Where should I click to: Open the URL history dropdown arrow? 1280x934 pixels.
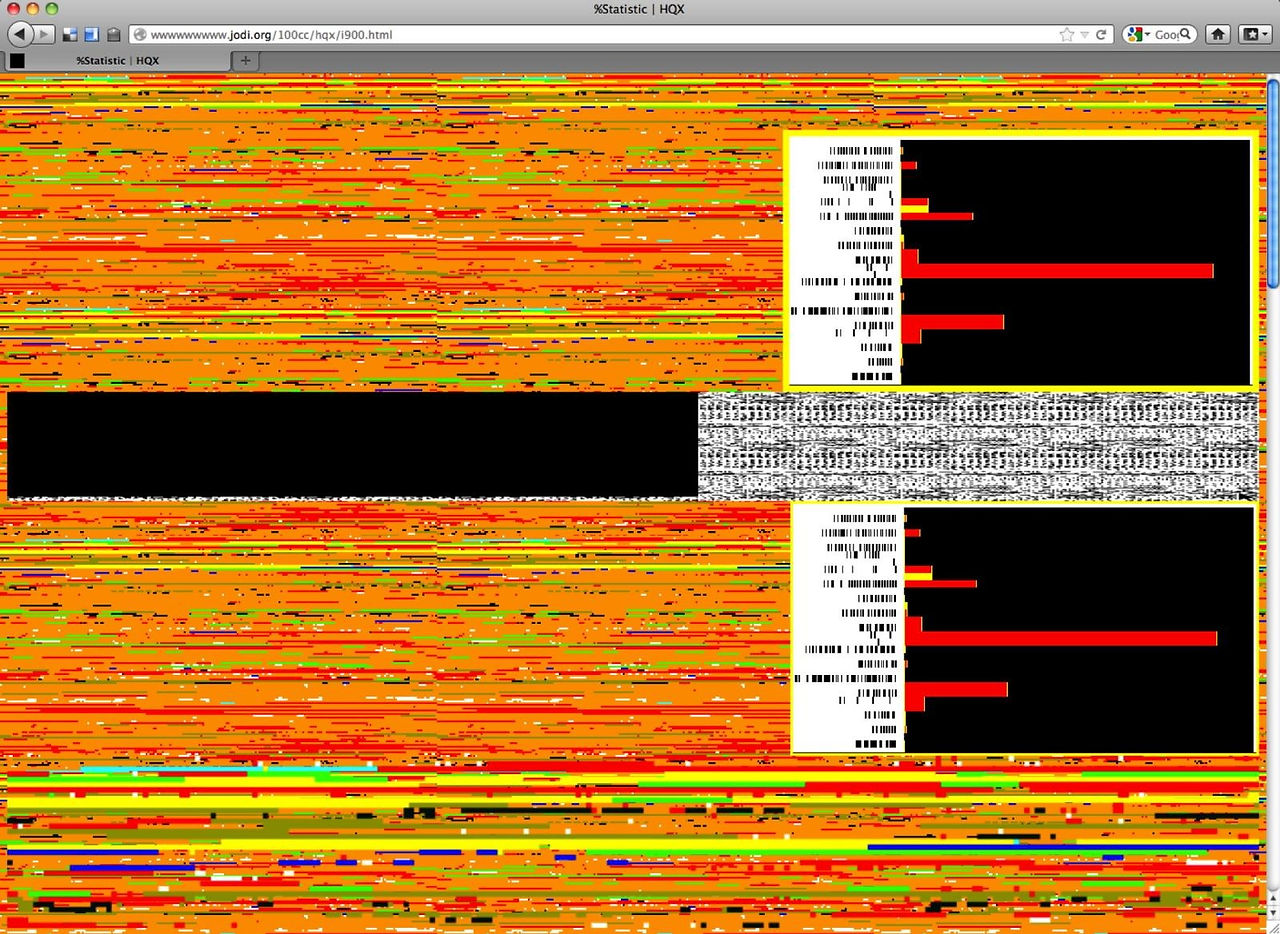[1084, 35]
